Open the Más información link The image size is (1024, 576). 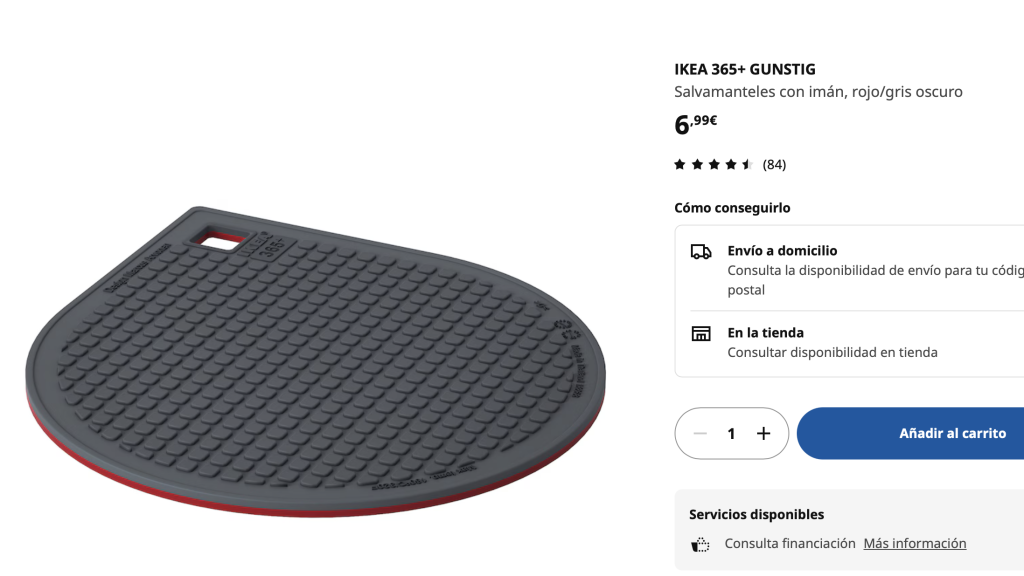(915, 543)
